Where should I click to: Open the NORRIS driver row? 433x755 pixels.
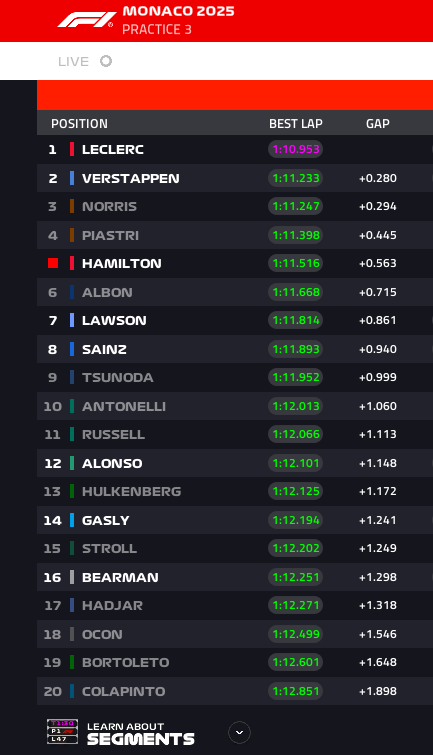click(x=235, y=207)
